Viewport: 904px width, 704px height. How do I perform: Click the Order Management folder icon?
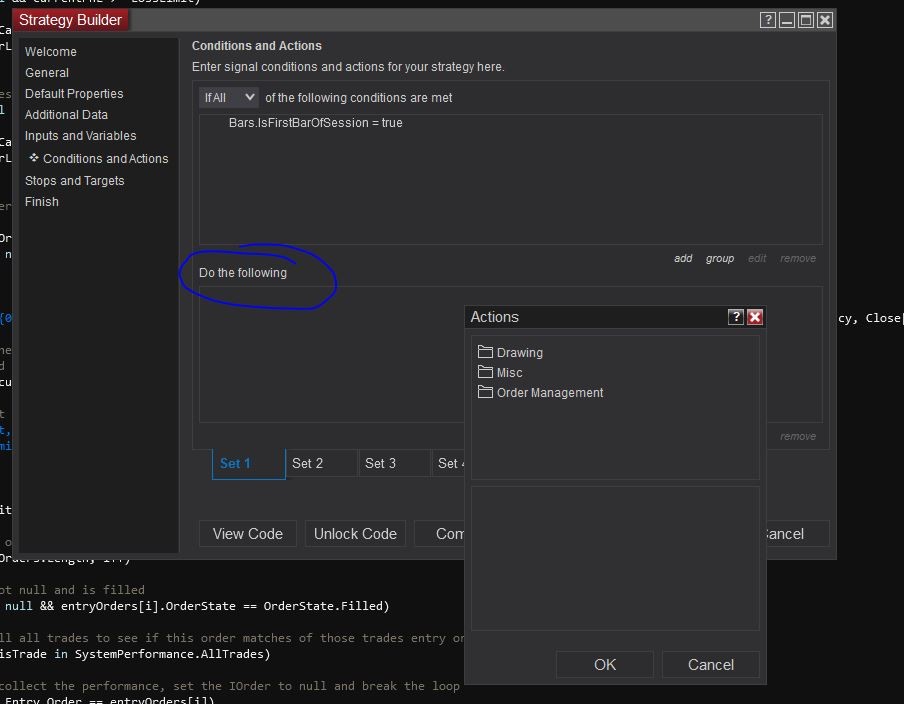(485, 392)
